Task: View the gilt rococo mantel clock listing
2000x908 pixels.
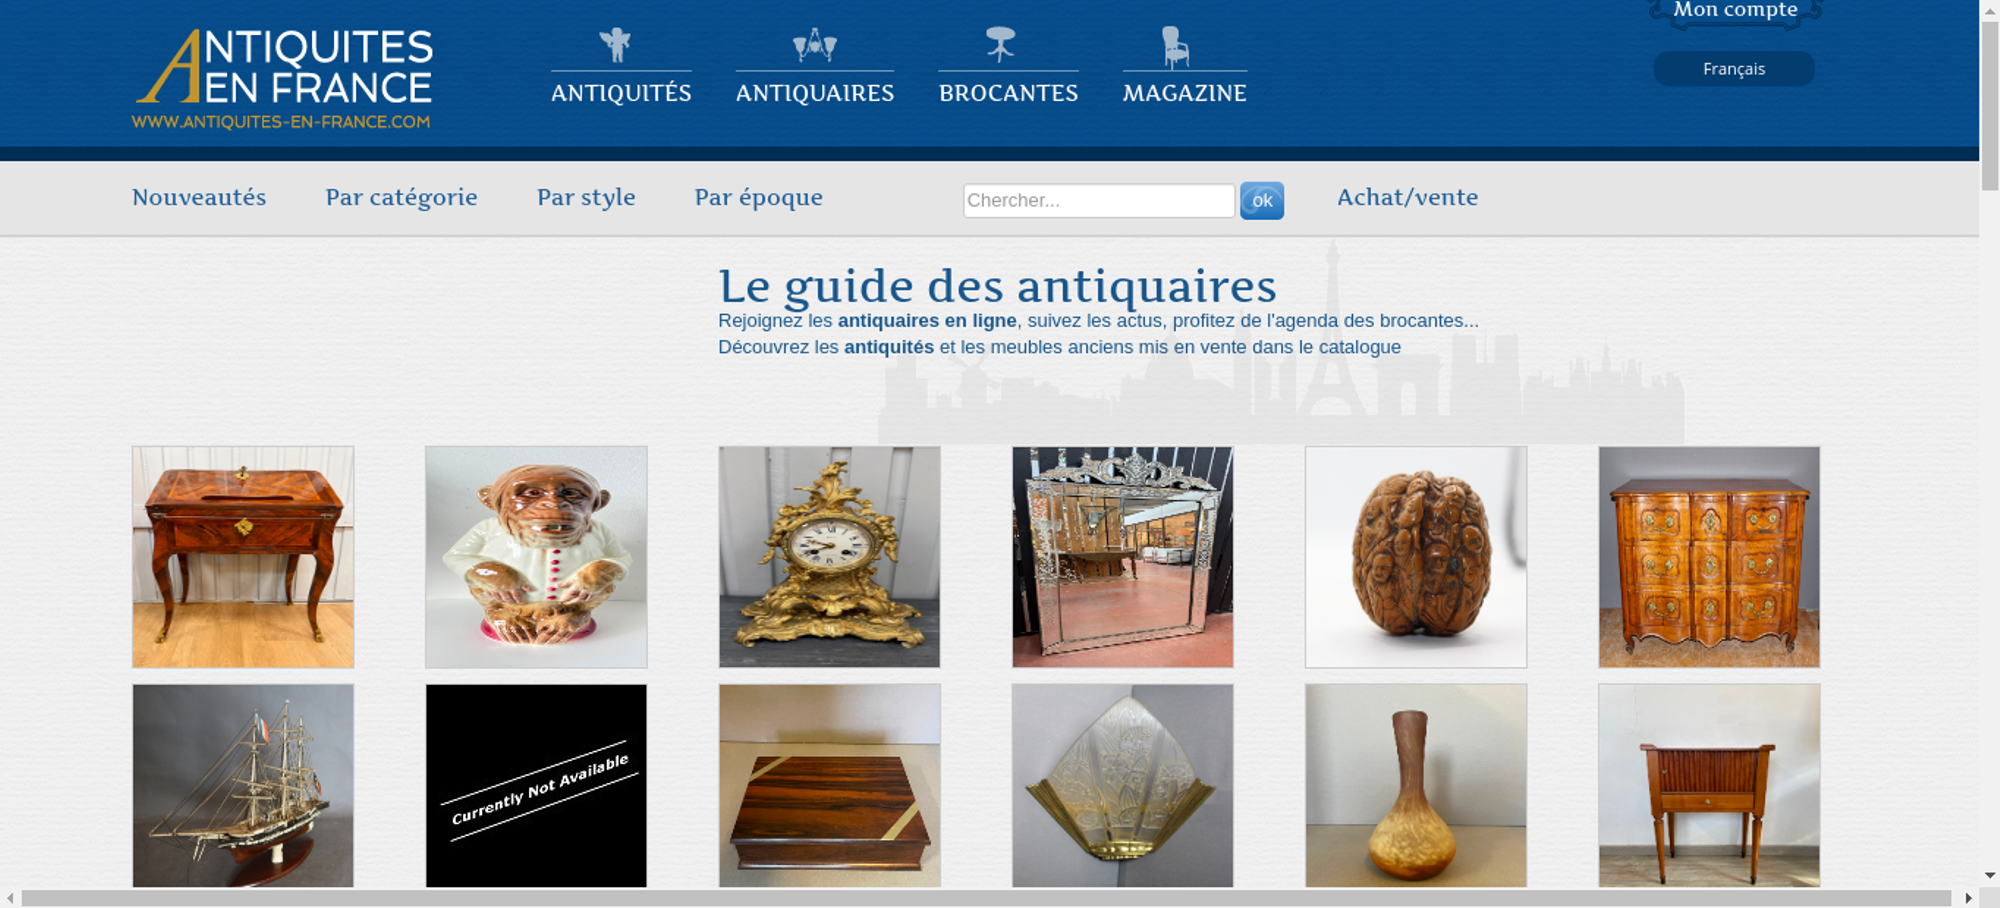Action: [x=829, y=557]
